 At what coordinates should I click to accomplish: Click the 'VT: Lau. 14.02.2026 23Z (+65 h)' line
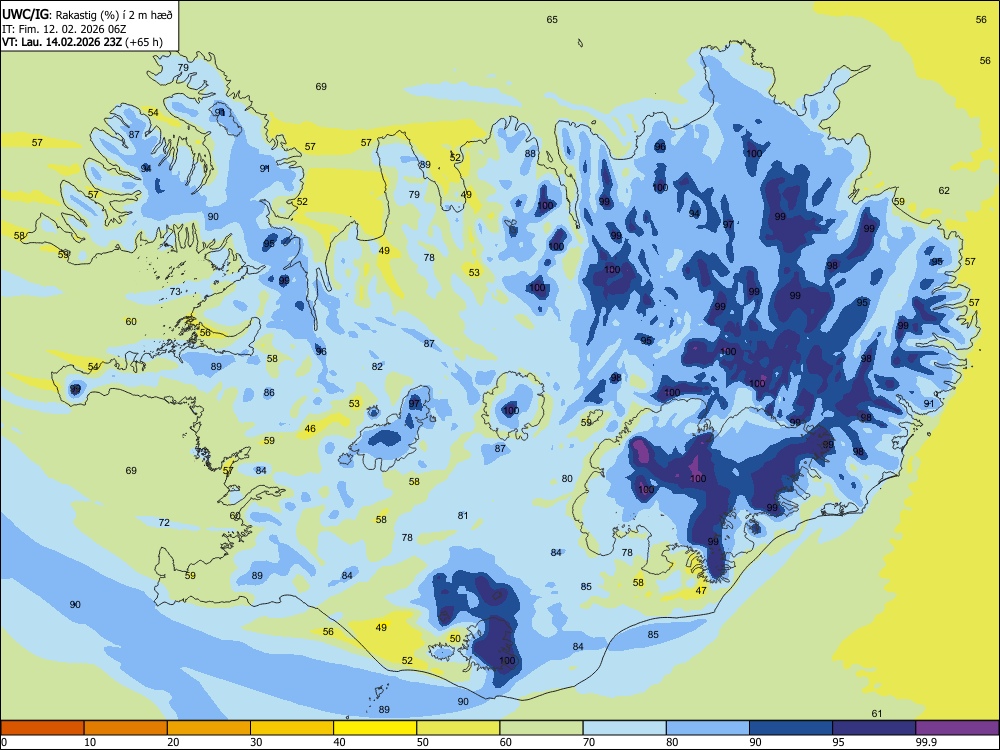pyautogui.click(x=82, y=42)
